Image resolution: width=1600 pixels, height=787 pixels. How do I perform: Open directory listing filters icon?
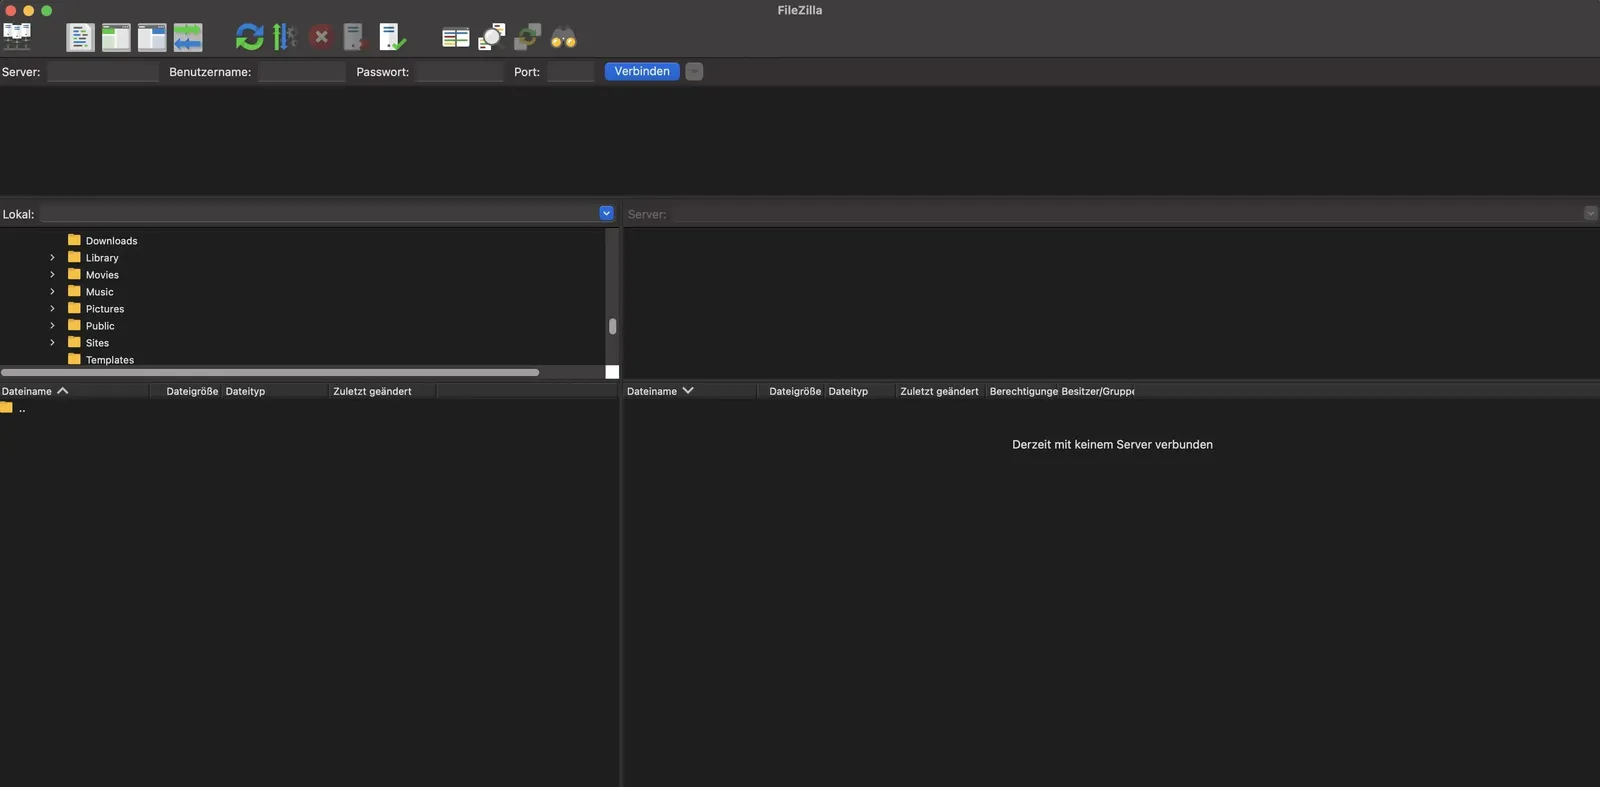pyautogui.click(x=456, y=38)
